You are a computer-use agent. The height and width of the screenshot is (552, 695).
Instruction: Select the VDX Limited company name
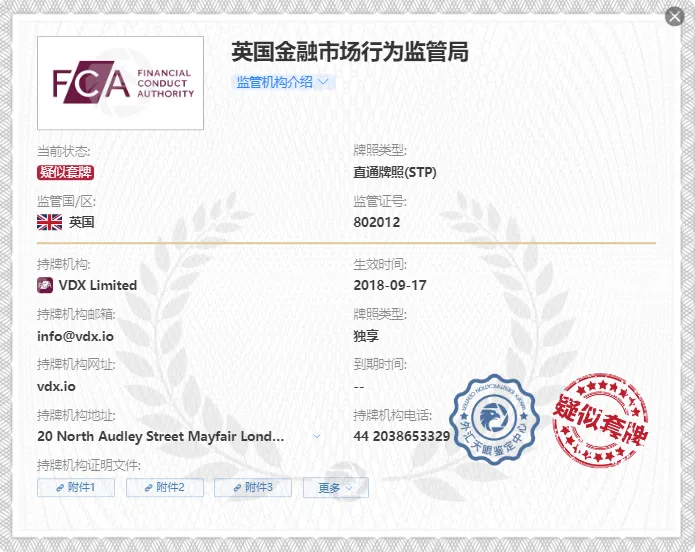coord(98,285)
